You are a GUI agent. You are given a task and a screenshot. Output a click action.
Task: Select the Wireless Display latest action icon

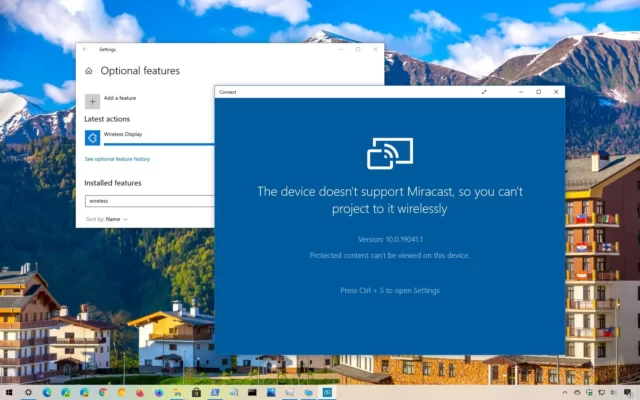[92, 138]
